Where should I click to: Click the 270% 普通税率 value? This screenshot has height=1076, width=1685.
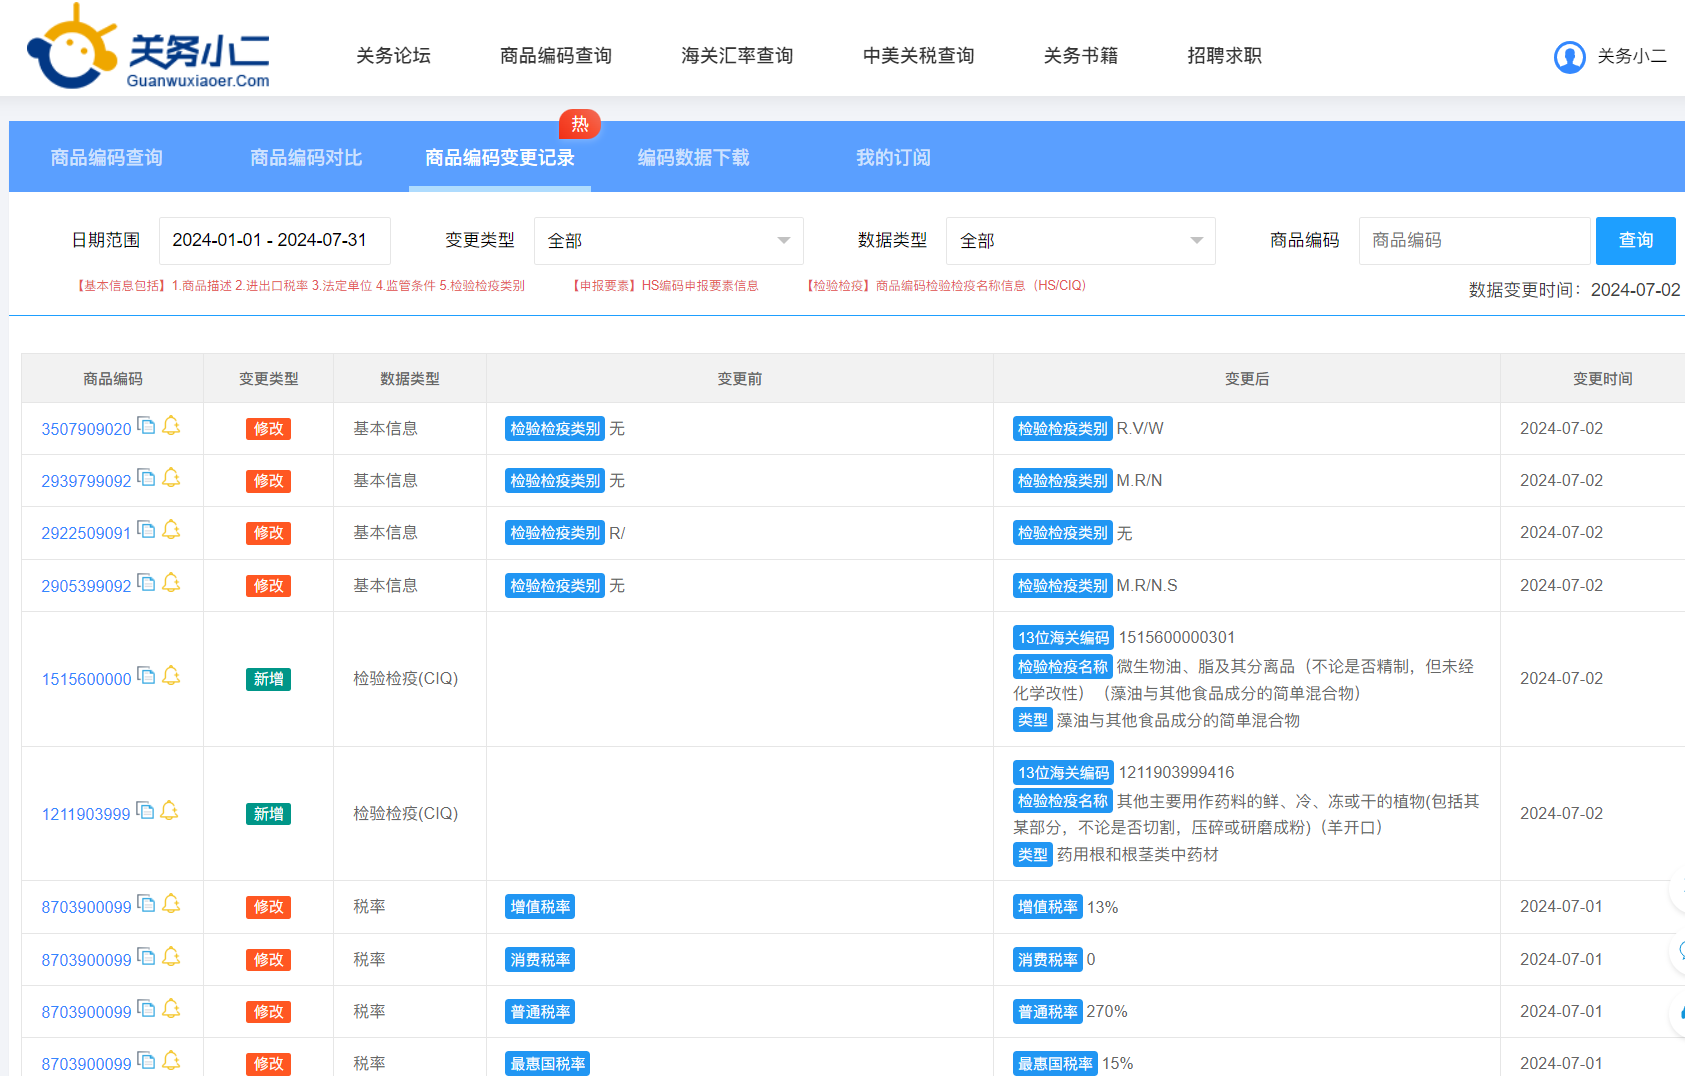click(x=1107, y=1011)
